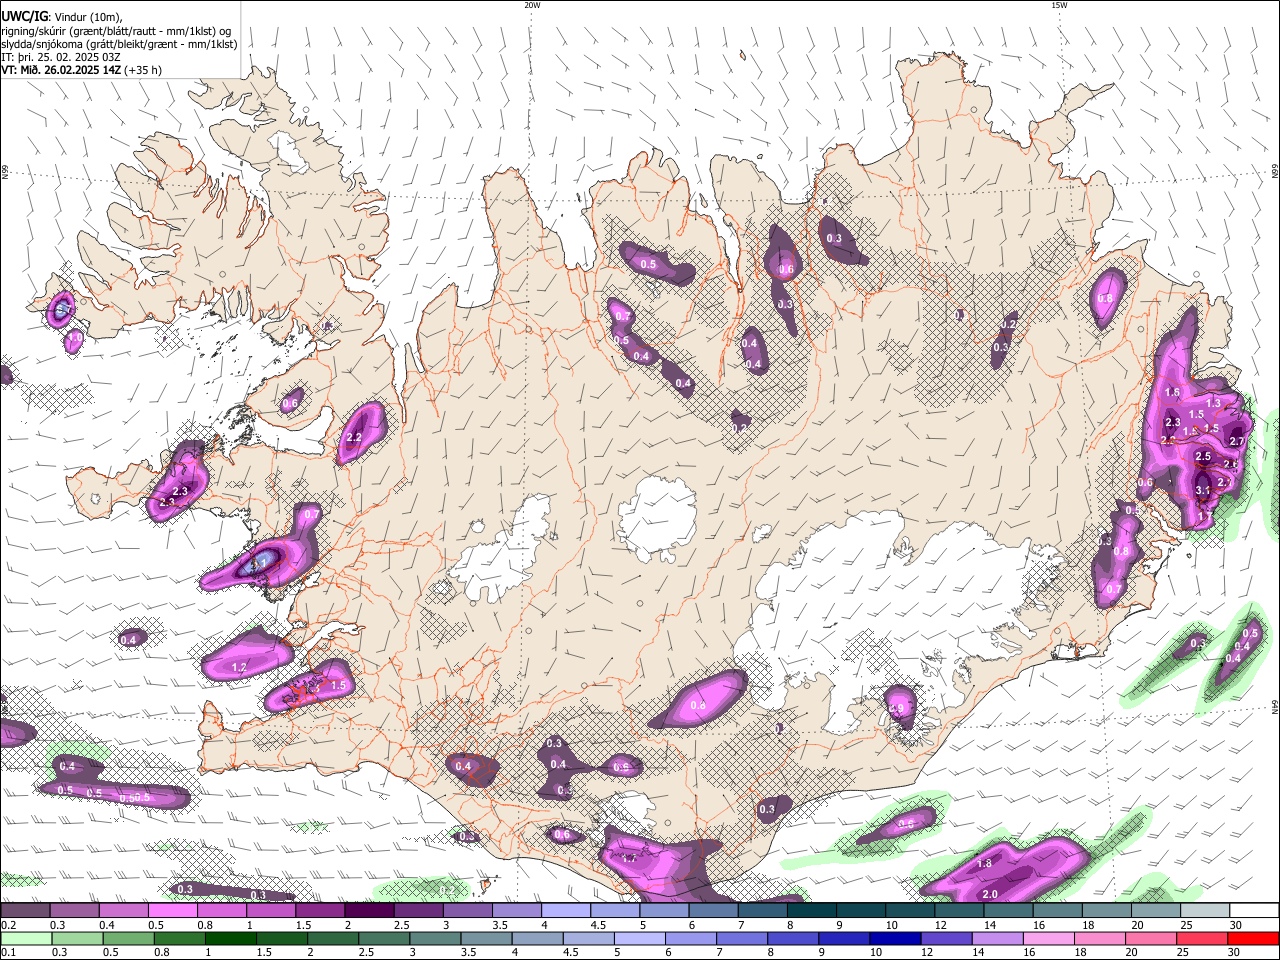This screenshot has height=960, width=1280.
Task: Select the '25' label in the lower legend row
Action: click(x=1183, y=953)
